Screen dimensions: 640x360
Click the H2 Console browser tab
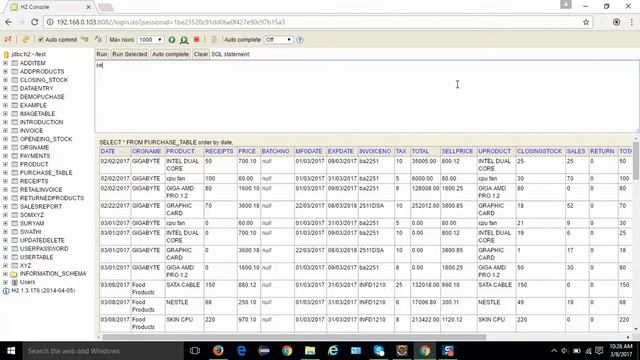tap(51, 7)
